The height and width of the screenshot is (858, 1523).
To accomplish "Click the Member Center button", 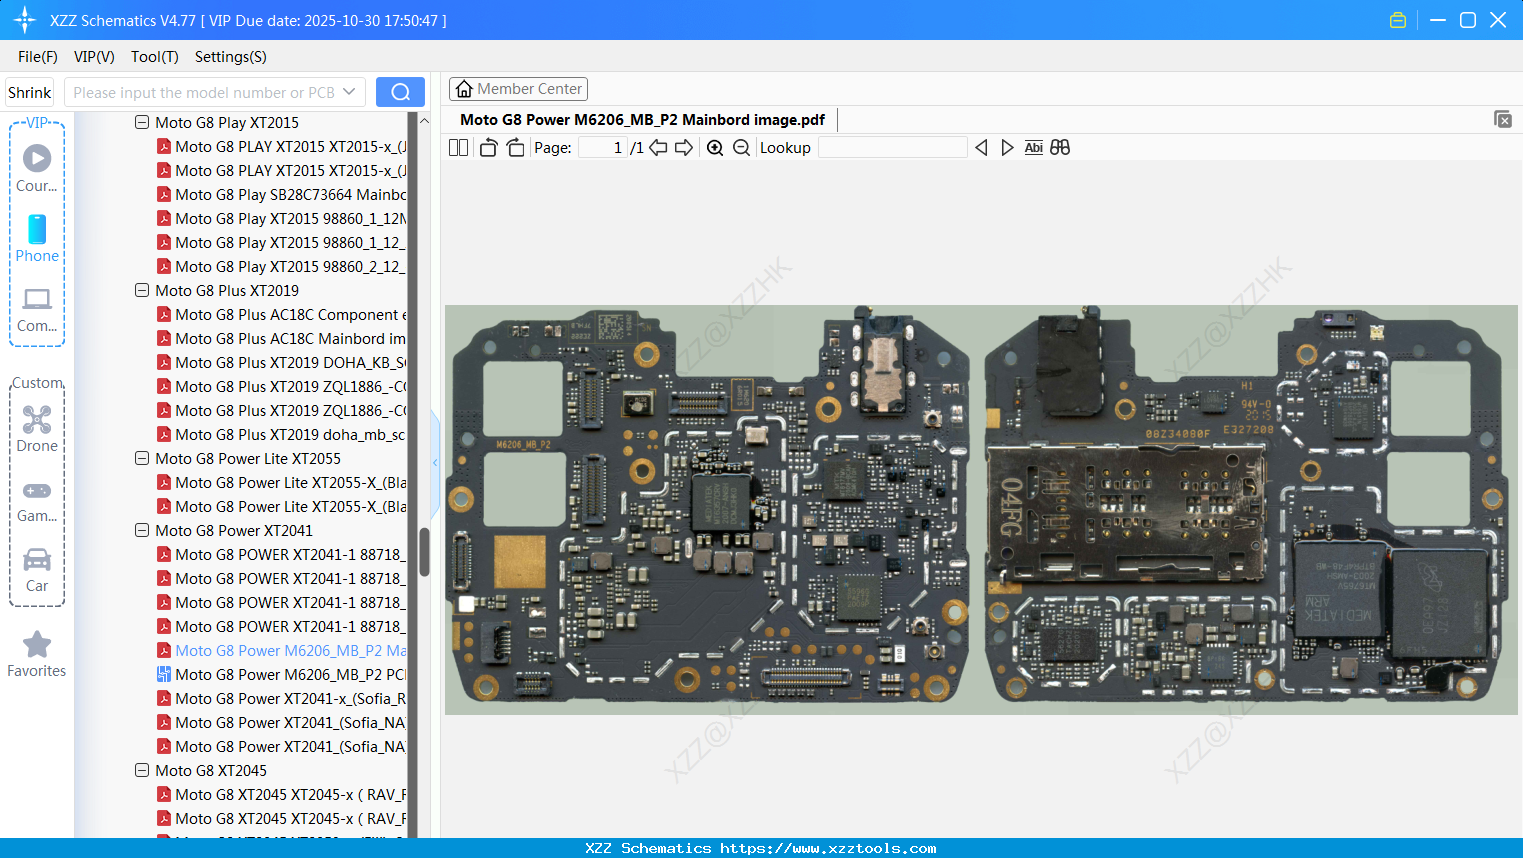I will click(518, 89).
